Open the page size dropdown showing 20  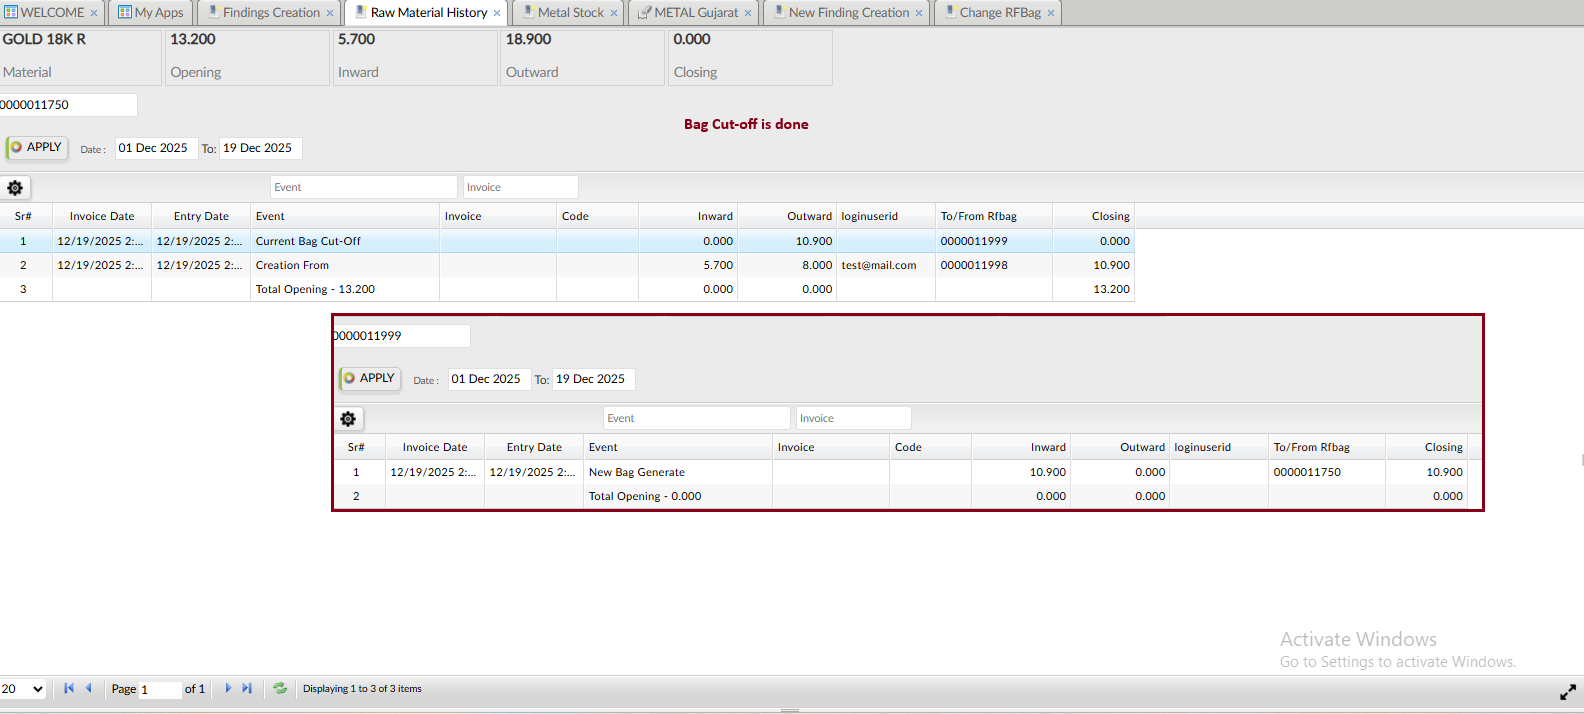click(23, 689)
